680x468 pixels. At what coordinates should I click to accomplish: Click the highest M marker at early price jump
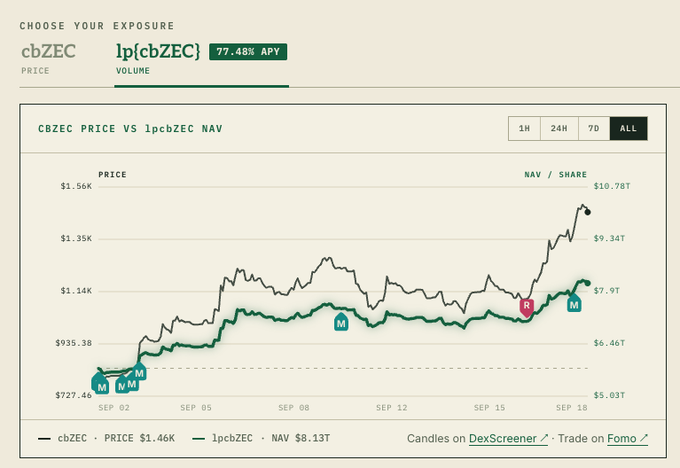click(139, 372)
